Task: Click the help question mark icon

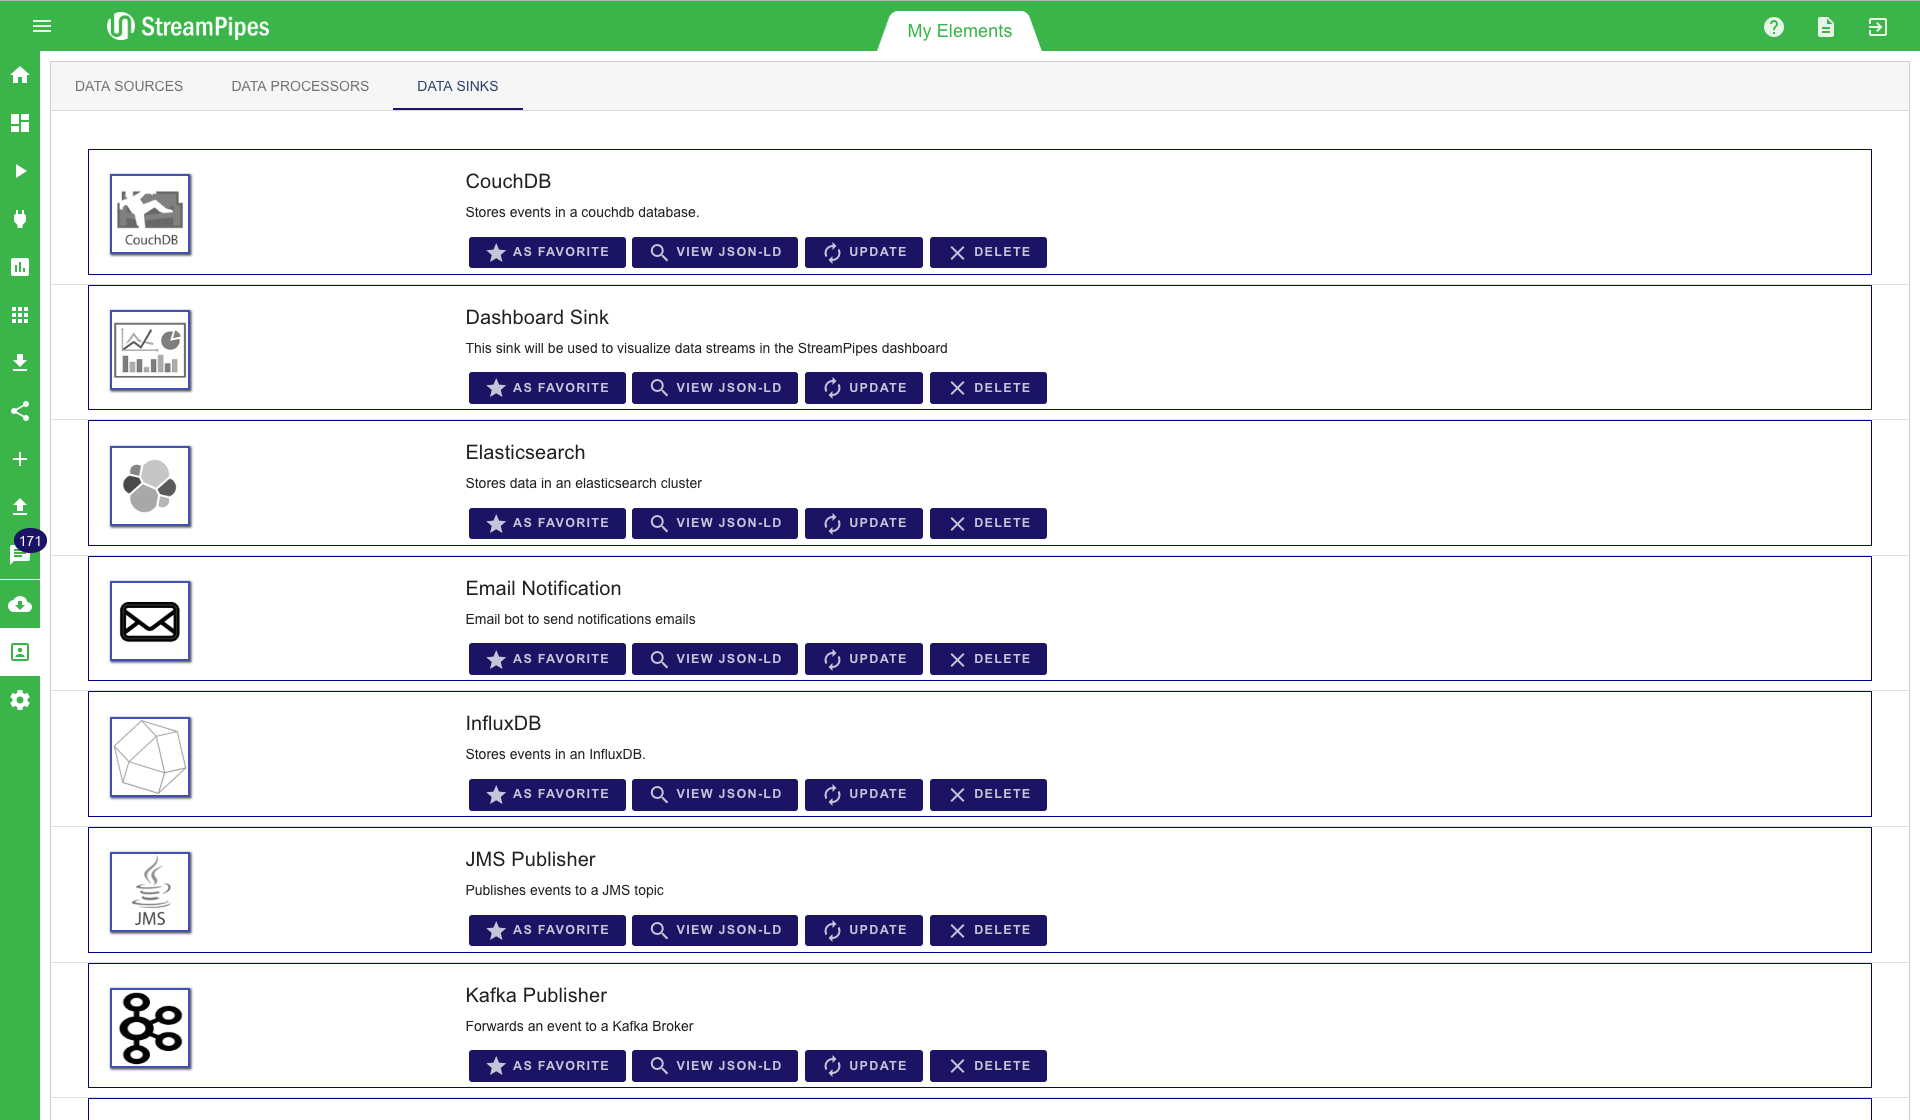Action: tap(1774, 27)
